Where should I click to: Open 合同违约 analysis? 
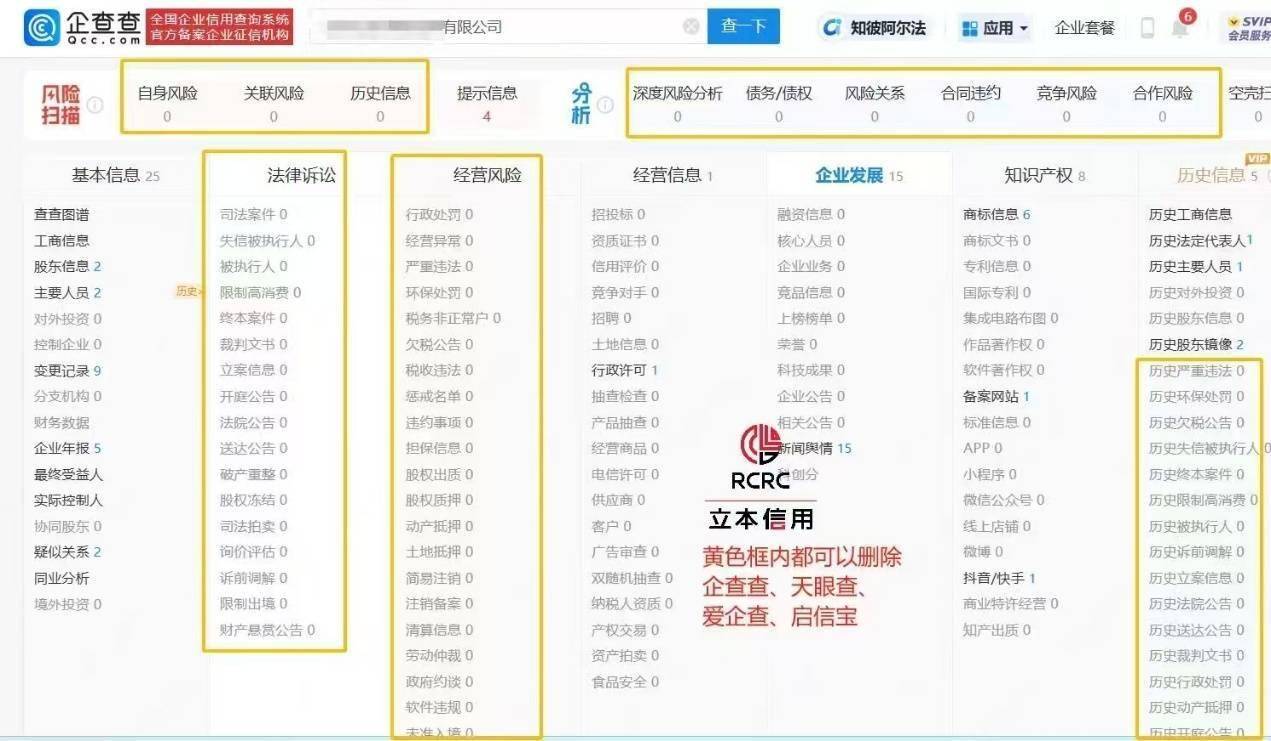970,103
